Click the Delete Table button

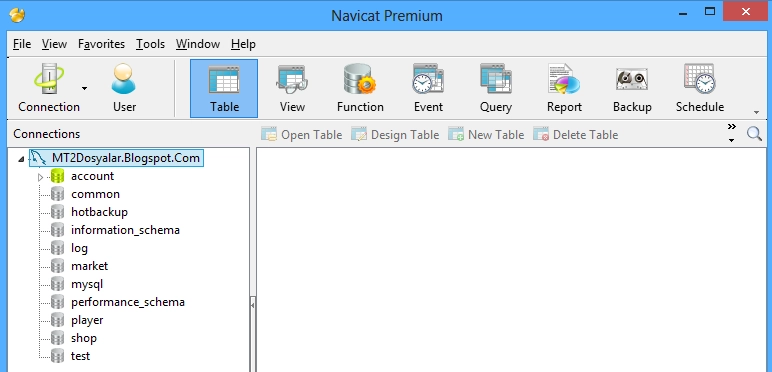click(576, 134)
